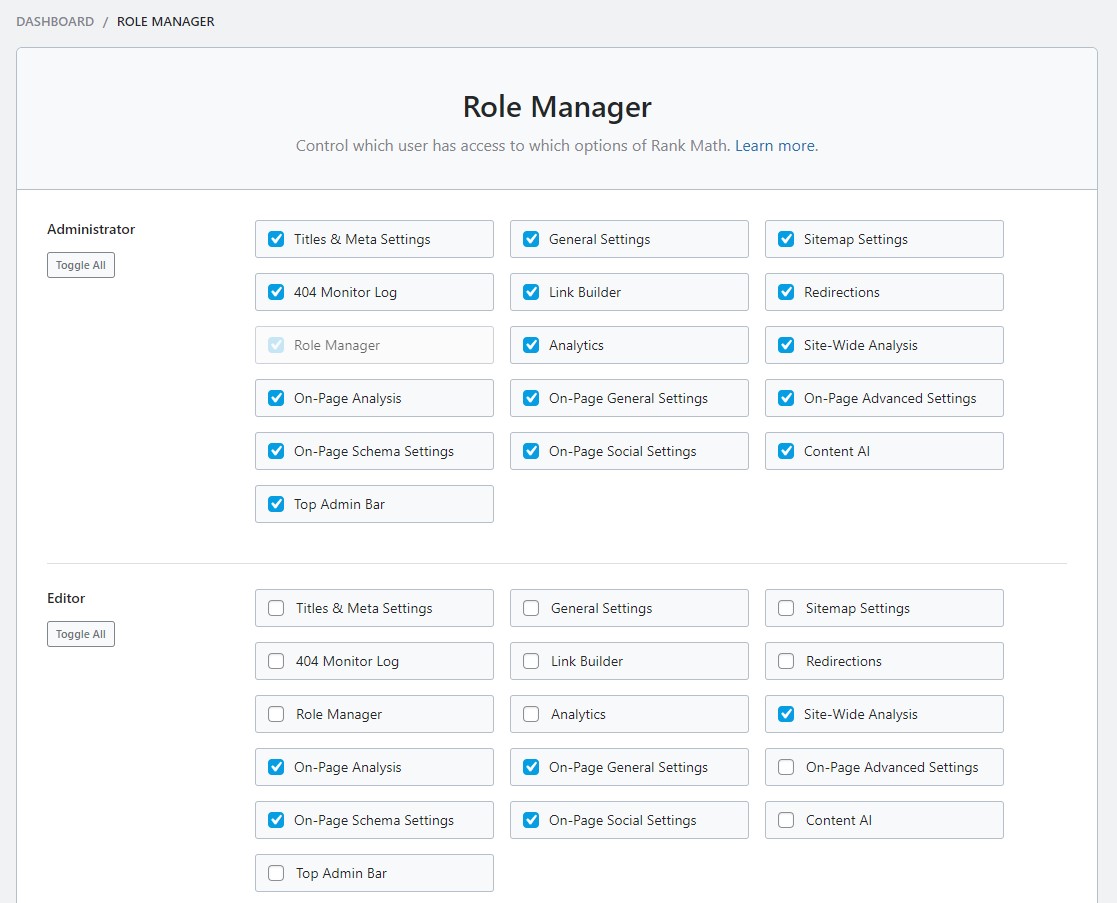
Task: Click the ROLE MANAGER breadcrumb text
Action: click(165, 21)
